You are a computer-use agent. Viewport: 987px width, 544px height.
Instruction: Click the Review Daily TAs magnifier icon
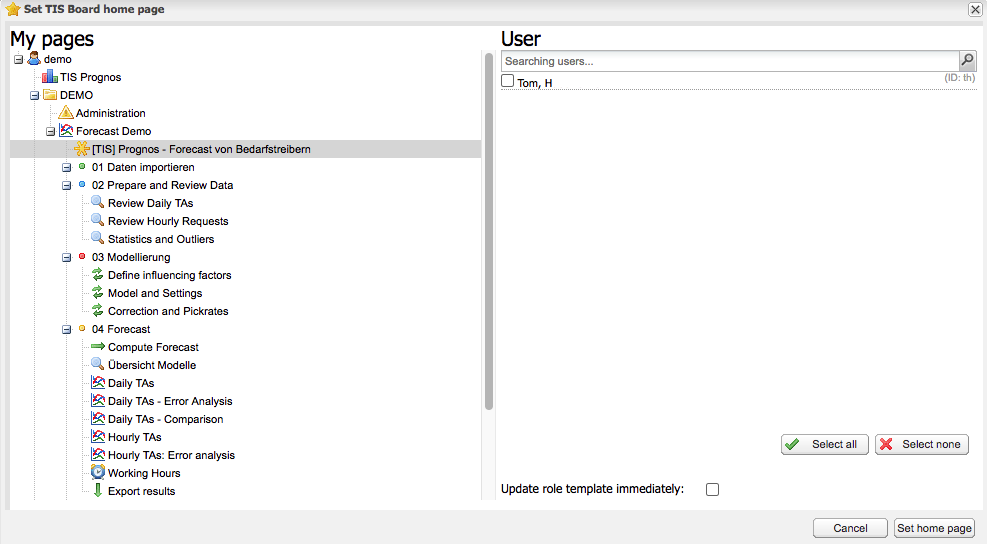(x=98, y=202)
